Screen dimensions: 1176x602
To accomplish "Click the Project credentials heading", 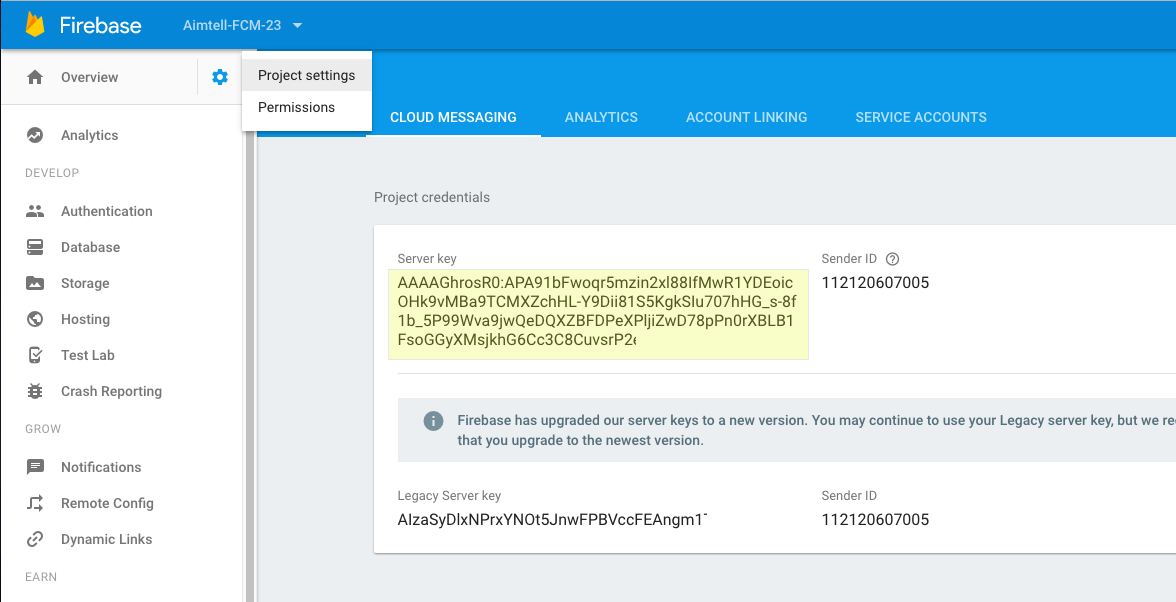I will pos(432,197).
